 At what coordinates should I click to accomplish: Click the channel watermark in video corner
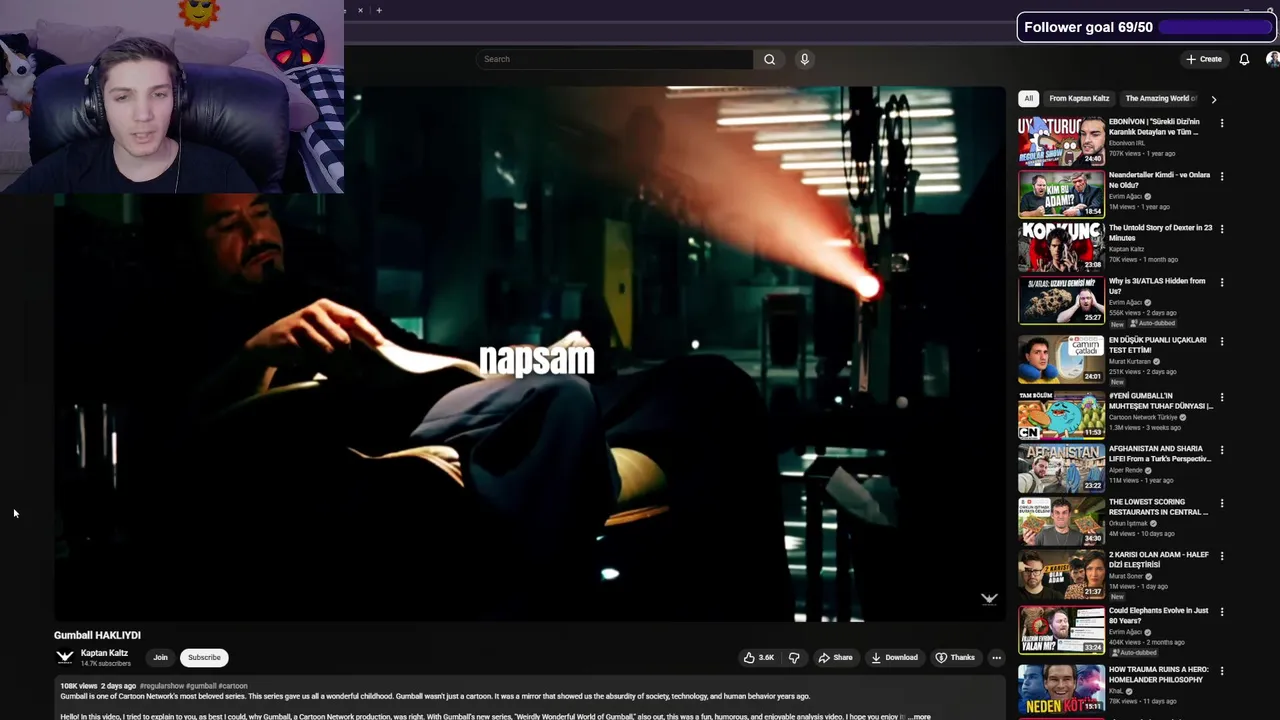(989, 599)
